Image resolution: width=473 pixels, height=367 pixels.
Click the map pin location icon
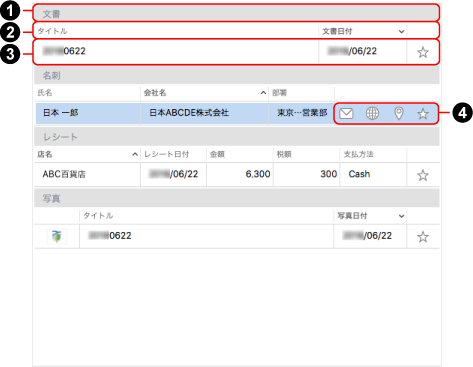tap(399, 113)
